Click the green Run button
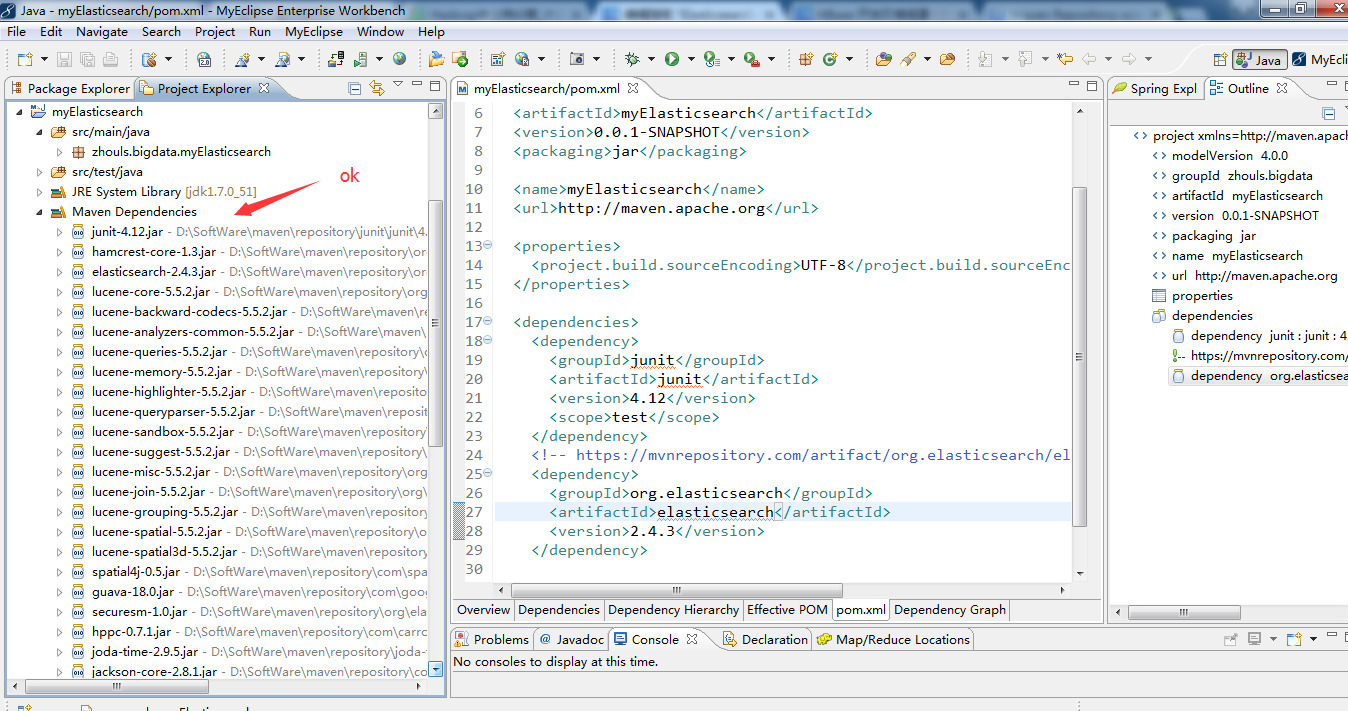 tap(672, 59)
